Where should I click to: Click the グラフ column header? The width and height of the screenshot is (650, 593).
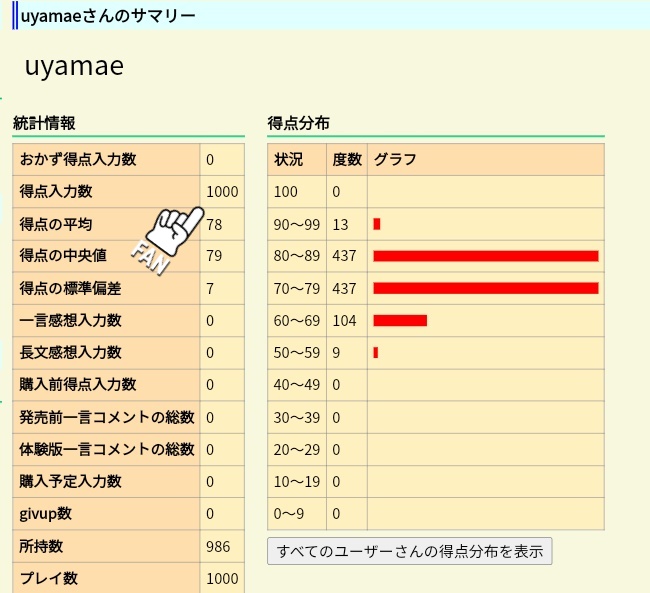[395, 159]
